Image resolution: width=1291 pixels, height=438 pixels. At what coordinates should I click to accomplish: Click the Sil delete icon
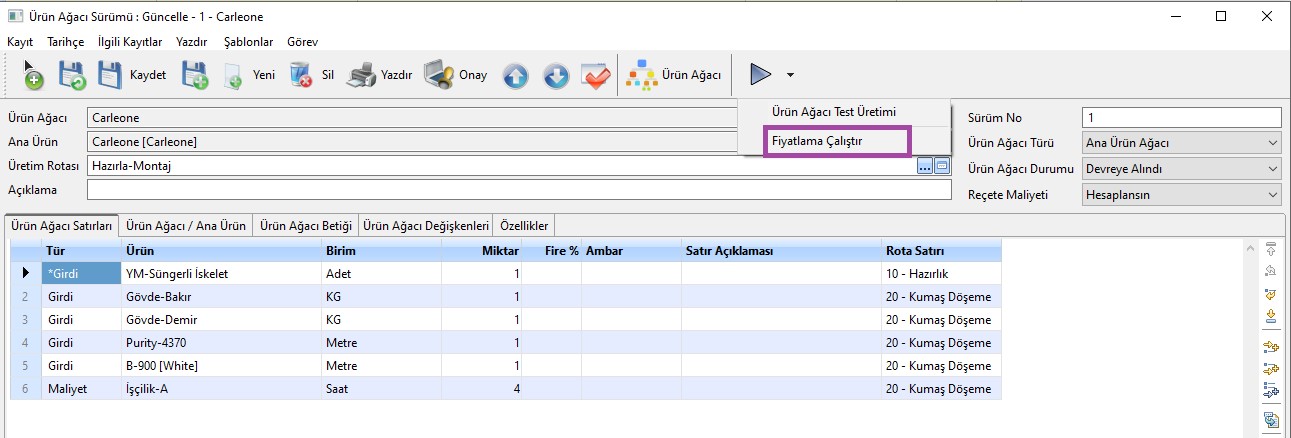pos(300,75)
